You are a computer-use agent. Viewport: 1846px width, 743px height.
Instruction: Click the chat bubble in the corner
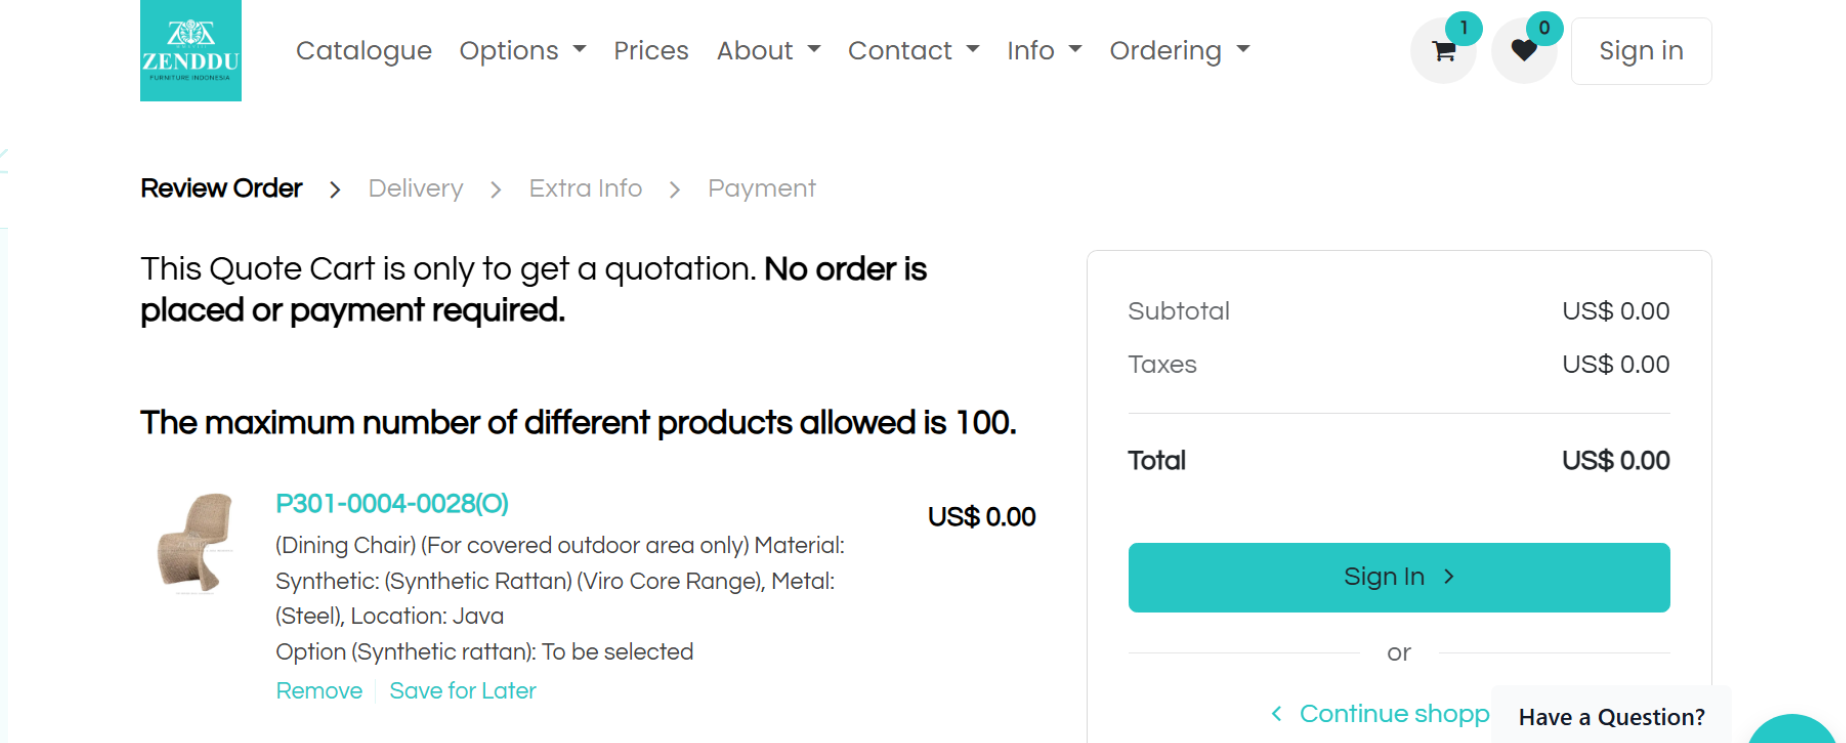[1795, 730]
